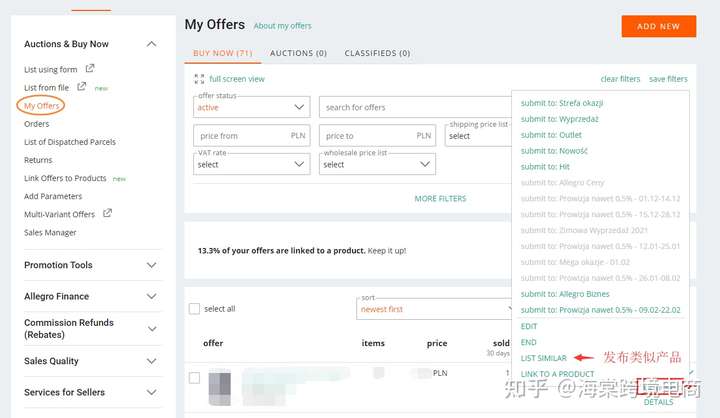Open Sales Manager in the sidebar
Screen dimensions: 720x418
[x=50, y=232]
